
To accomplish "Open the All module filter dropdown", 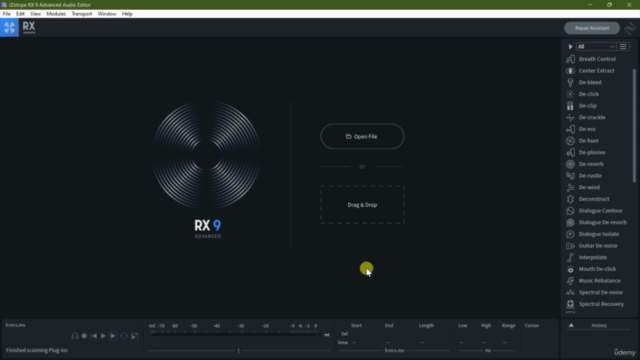I will [x=596, y=47].
